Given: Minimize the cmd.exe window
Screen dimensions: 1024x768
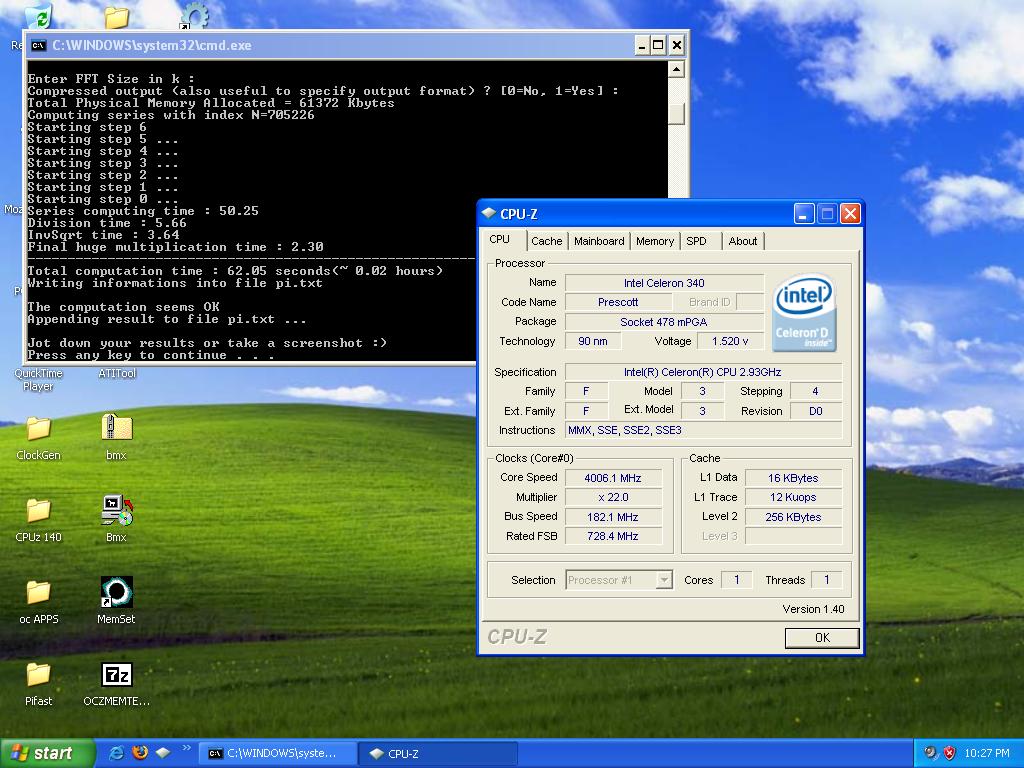Looking at the screenshot, I should [x=641, y=45].
